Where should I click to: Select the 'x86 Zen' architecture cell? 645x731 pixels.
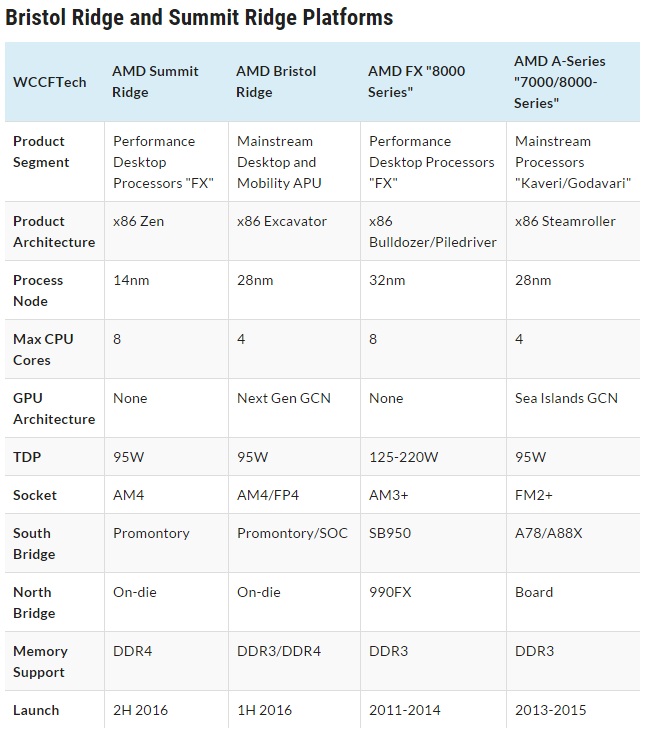[x=139, y=221]
